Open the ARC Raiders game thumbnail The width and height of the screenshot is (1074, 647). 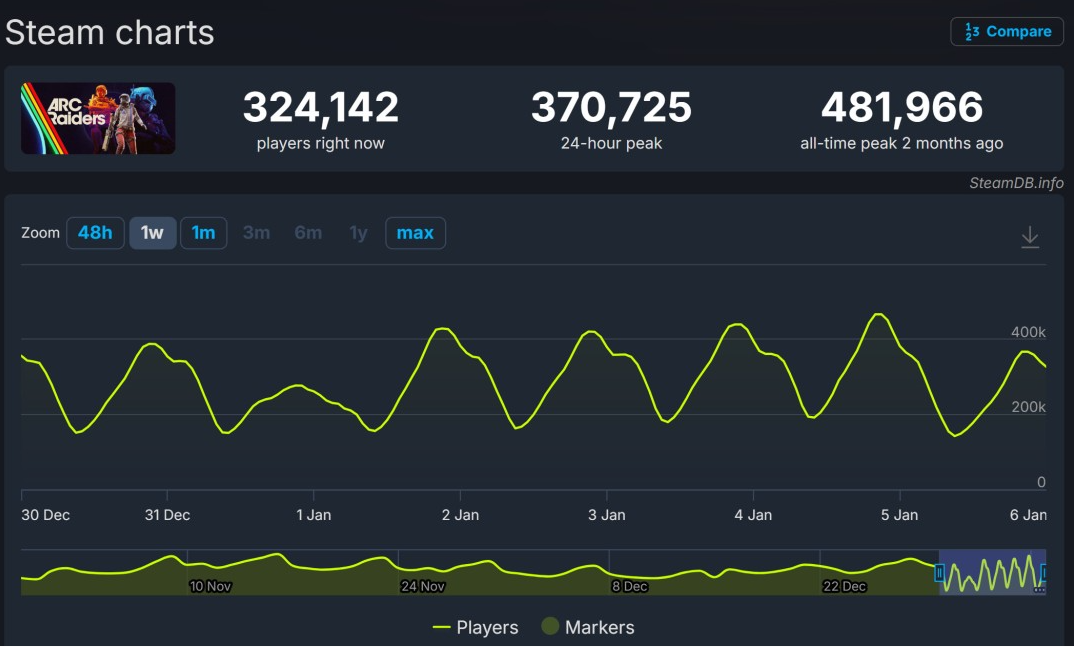(x=98, y=118)
